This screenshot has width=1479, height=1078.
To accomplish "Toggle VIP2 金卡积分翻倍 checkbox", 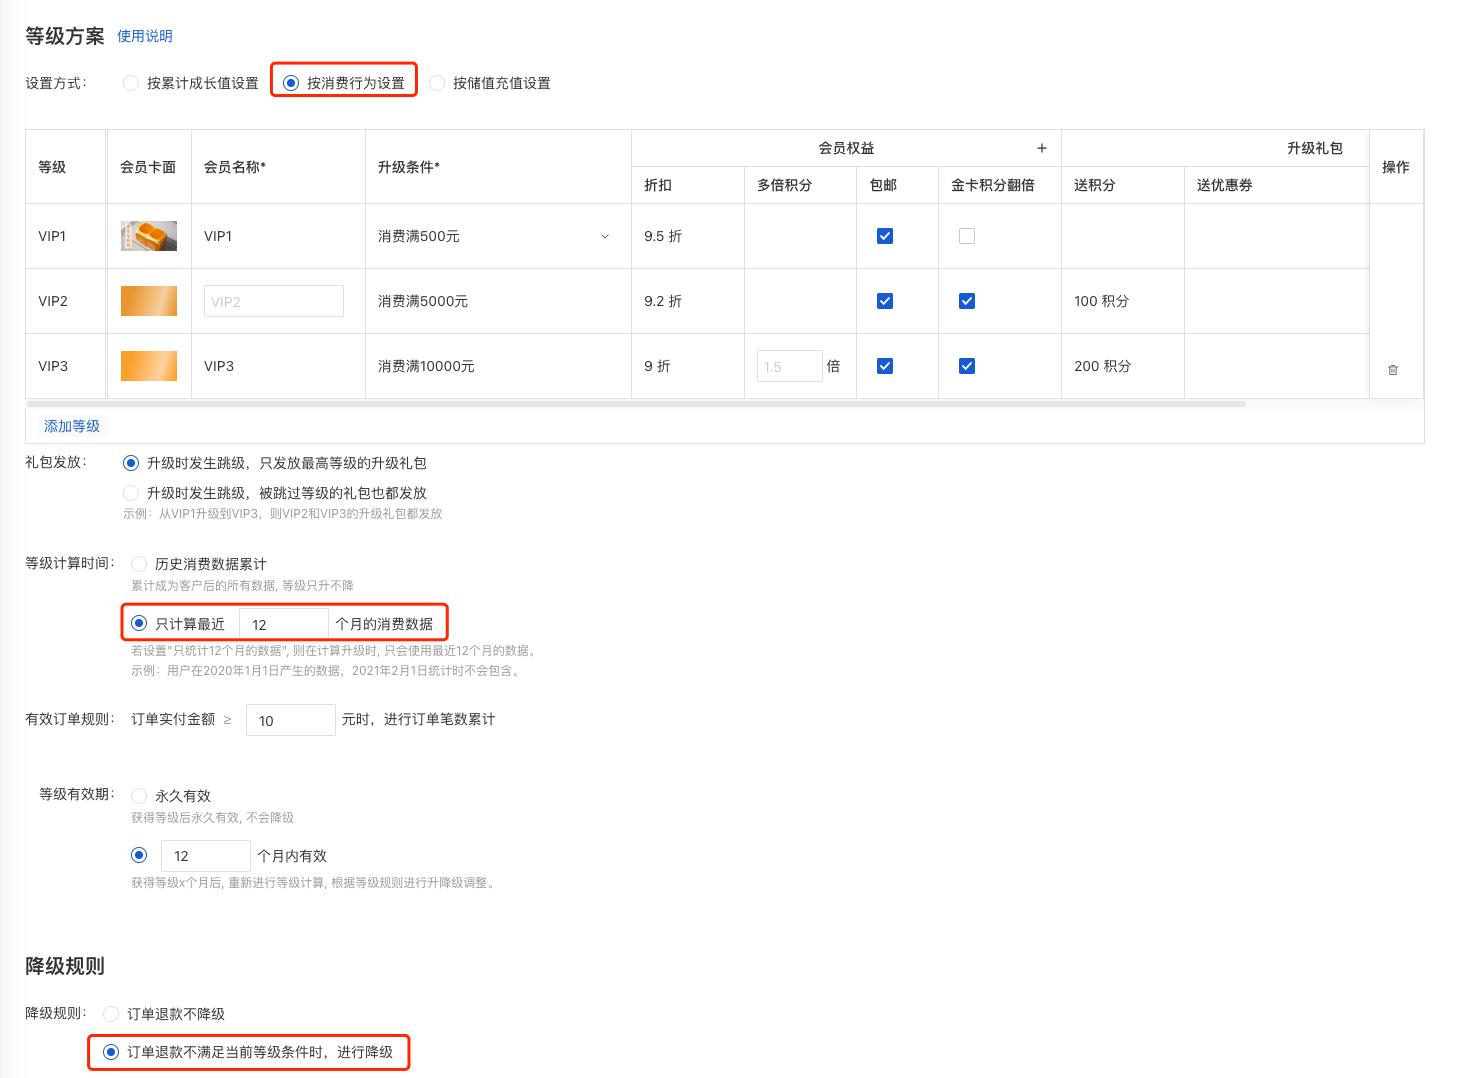I will [x=967, y=301].
